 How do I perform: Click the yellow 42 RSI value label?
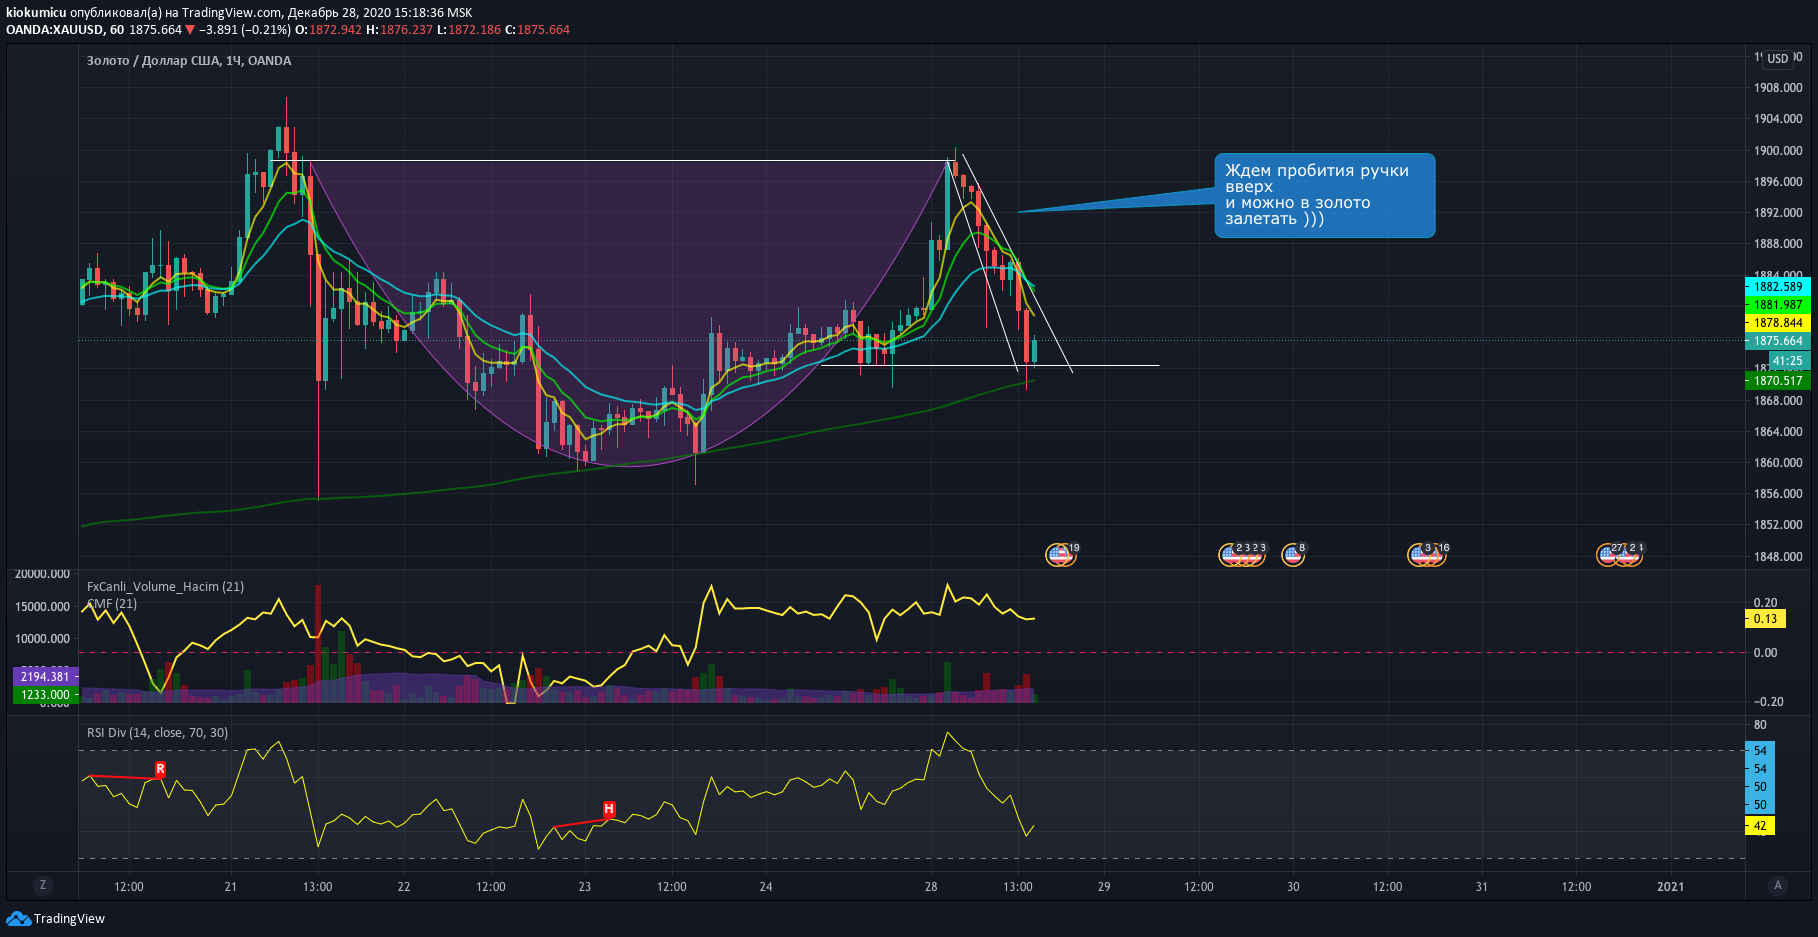tap(1760, 826)
